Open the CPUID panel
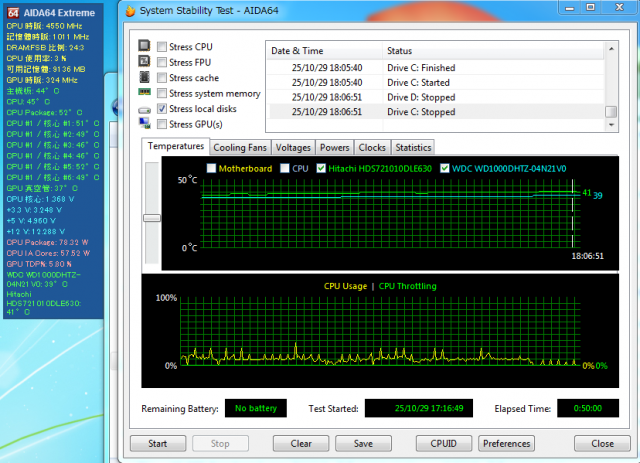The height and width of the screenshot is (463, 640). click(x=444, y=443)
